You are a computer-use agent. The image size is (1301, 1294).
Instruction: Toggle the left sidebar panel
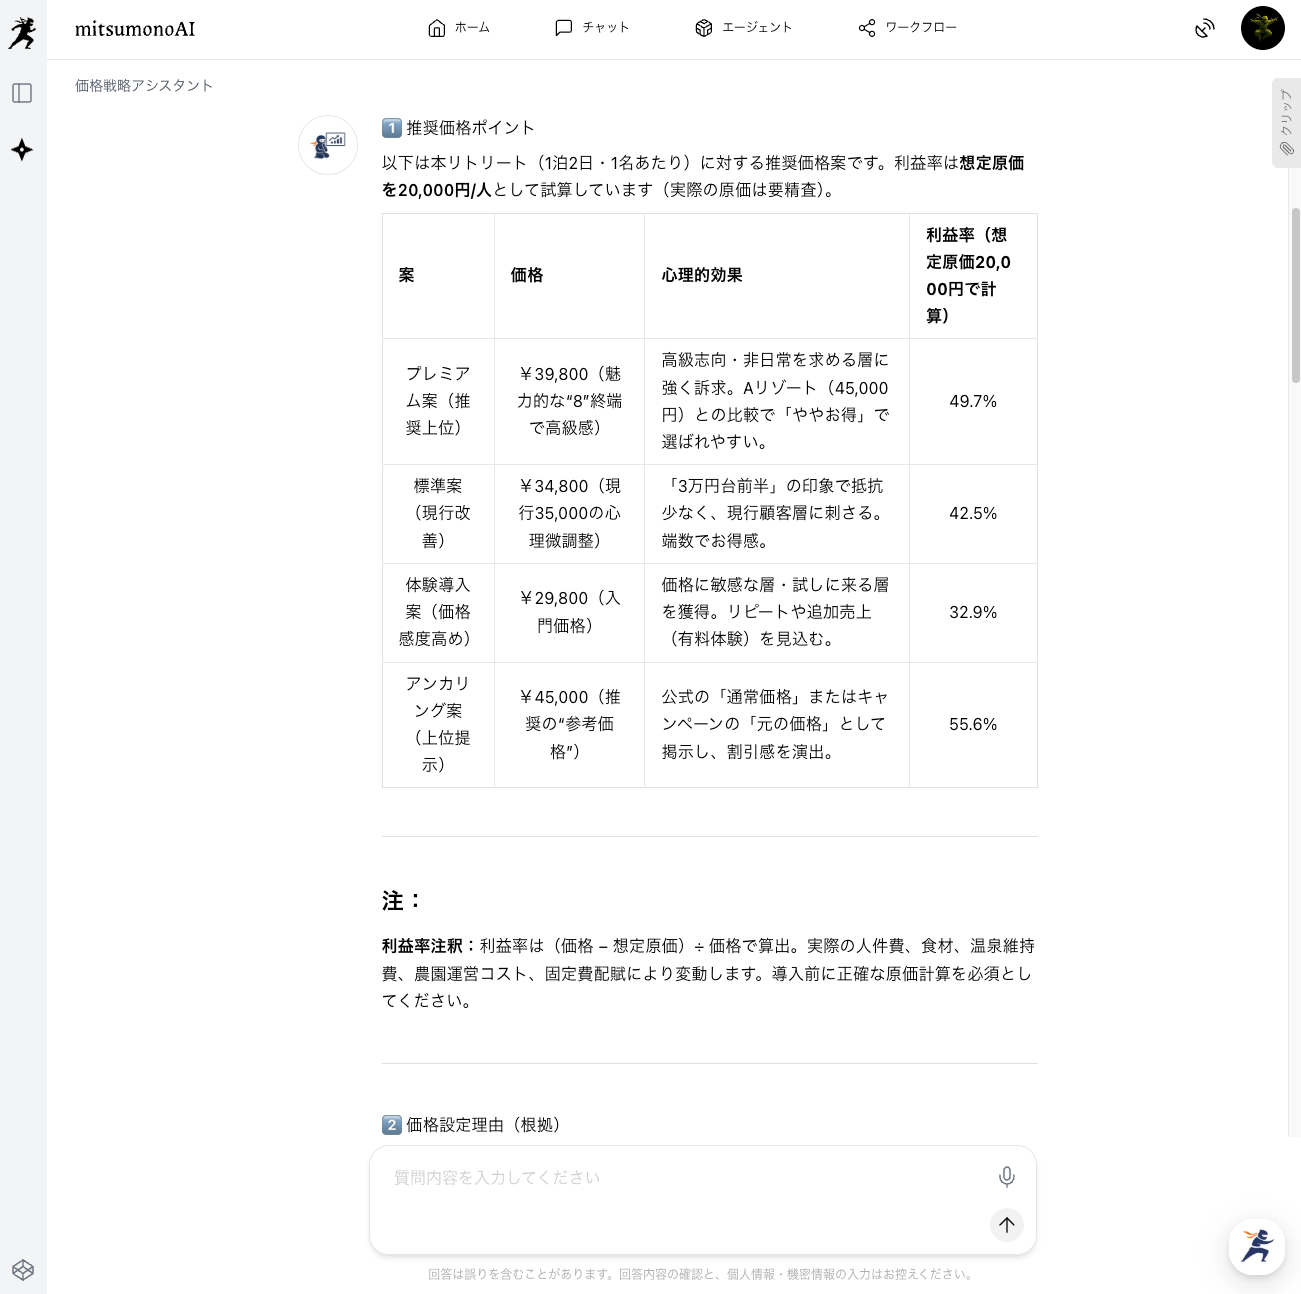point(22,93)
